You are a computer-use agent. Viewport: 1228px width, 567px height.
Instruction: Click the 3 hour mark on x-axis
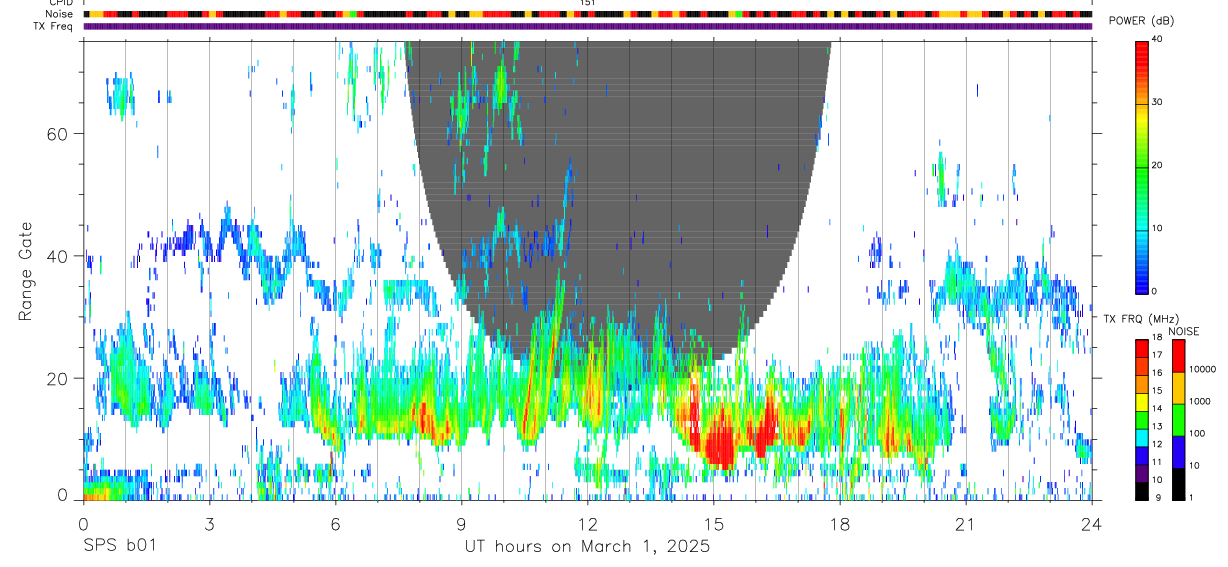(209, 524)
